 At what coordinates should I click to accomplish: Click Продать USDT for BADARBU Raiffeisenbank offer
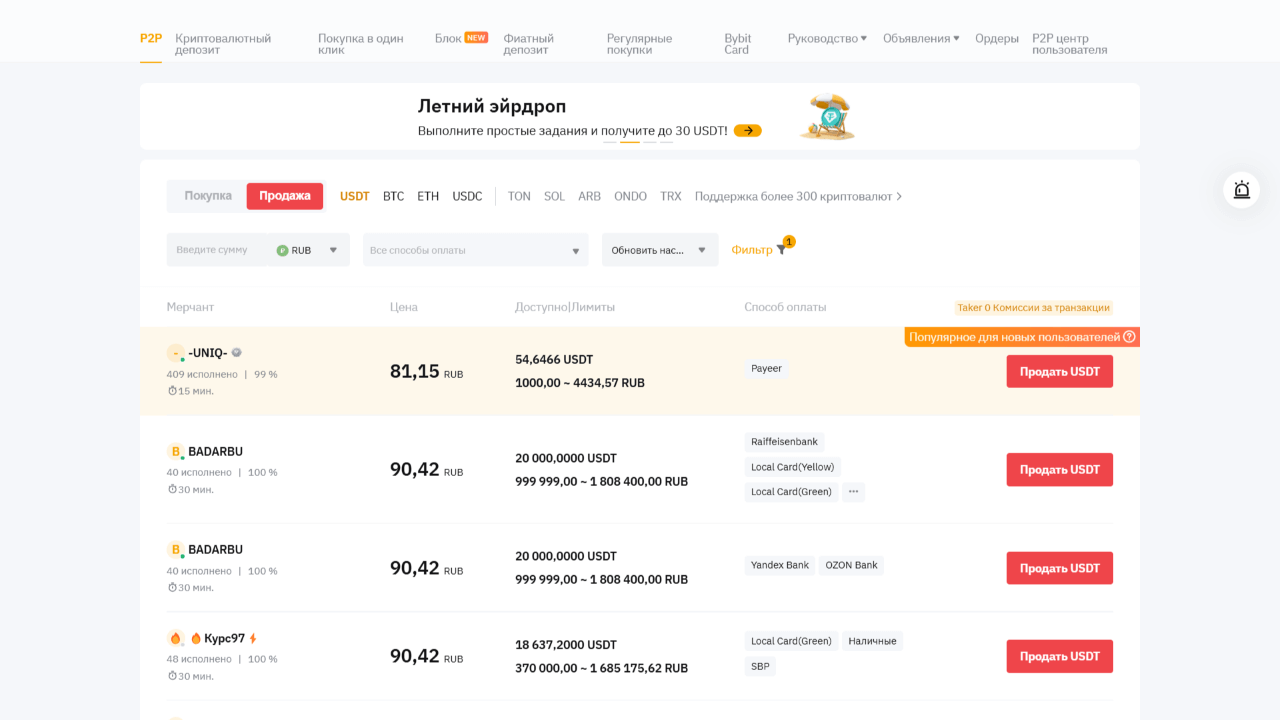pyautogui.click(x=1059, y=470)
